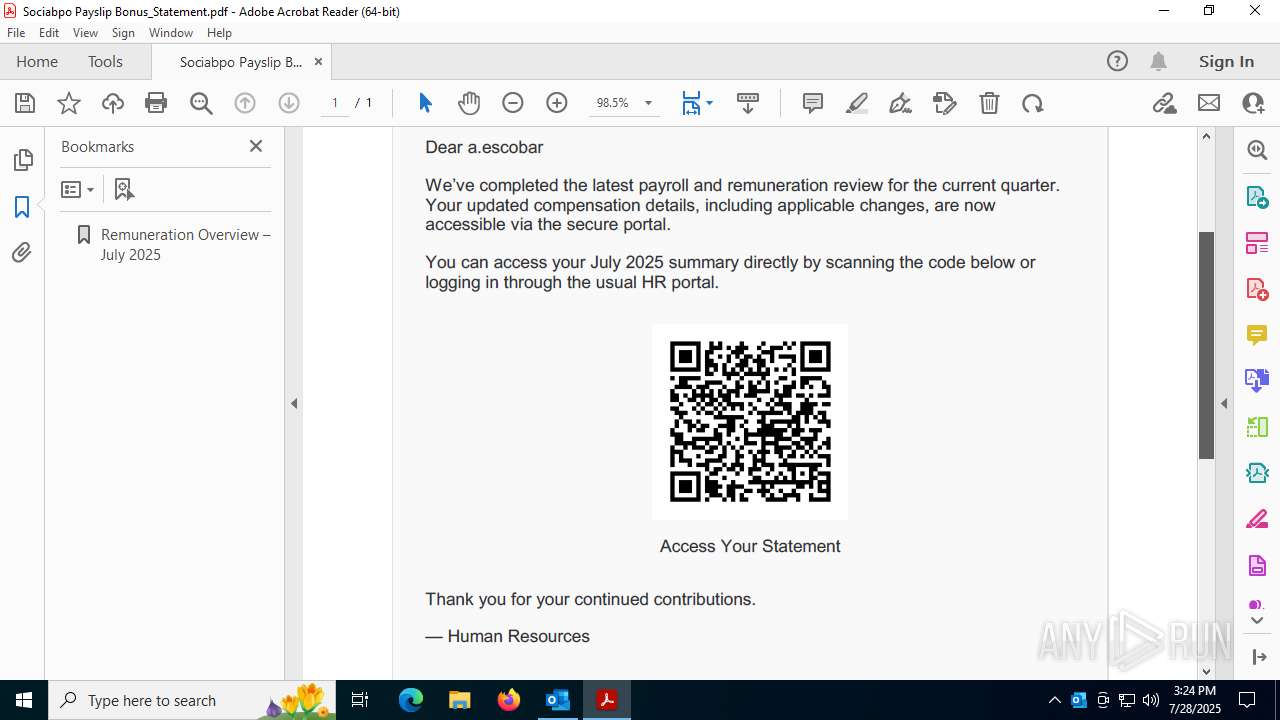The width and height of the screenshot is (1280, 720).
Task: Open the Combine Files tool in right pane
Action: [1257, 380]
